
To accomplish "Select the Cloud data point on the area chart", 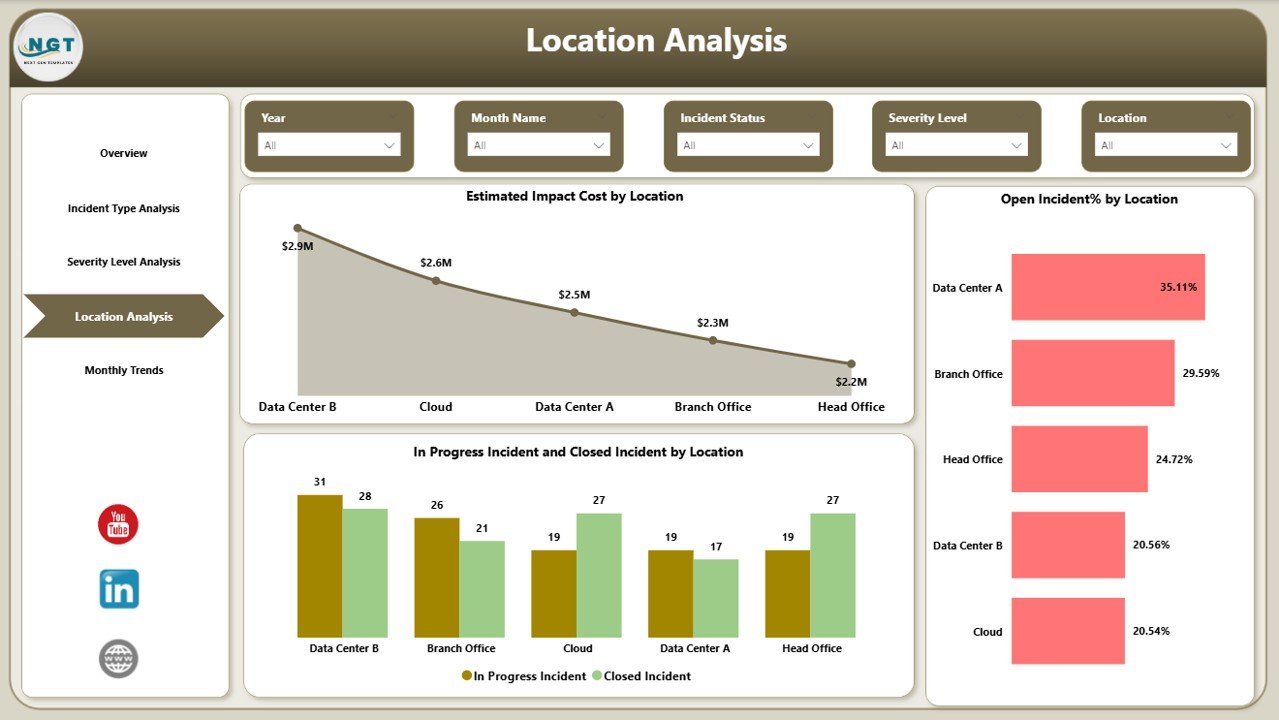I will [436, 280].
